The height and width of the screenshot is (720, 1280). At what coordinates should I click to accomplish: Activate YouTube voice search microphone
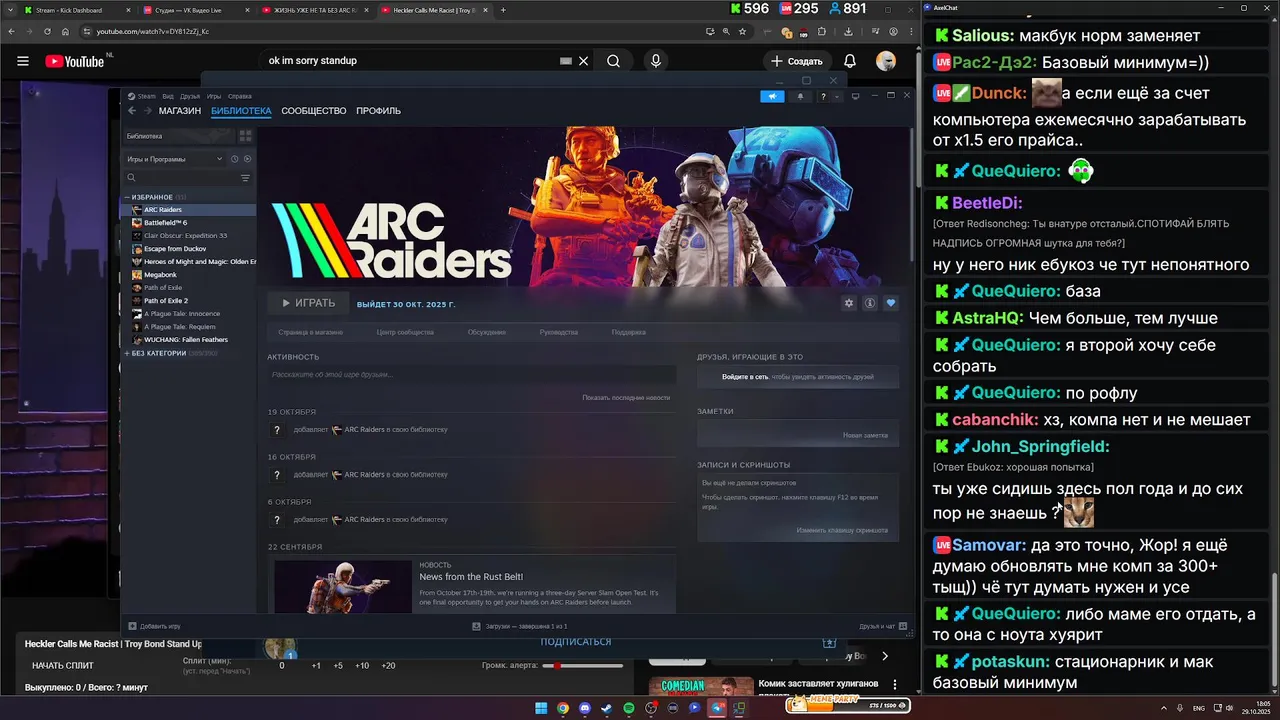[x=656, y=61]
